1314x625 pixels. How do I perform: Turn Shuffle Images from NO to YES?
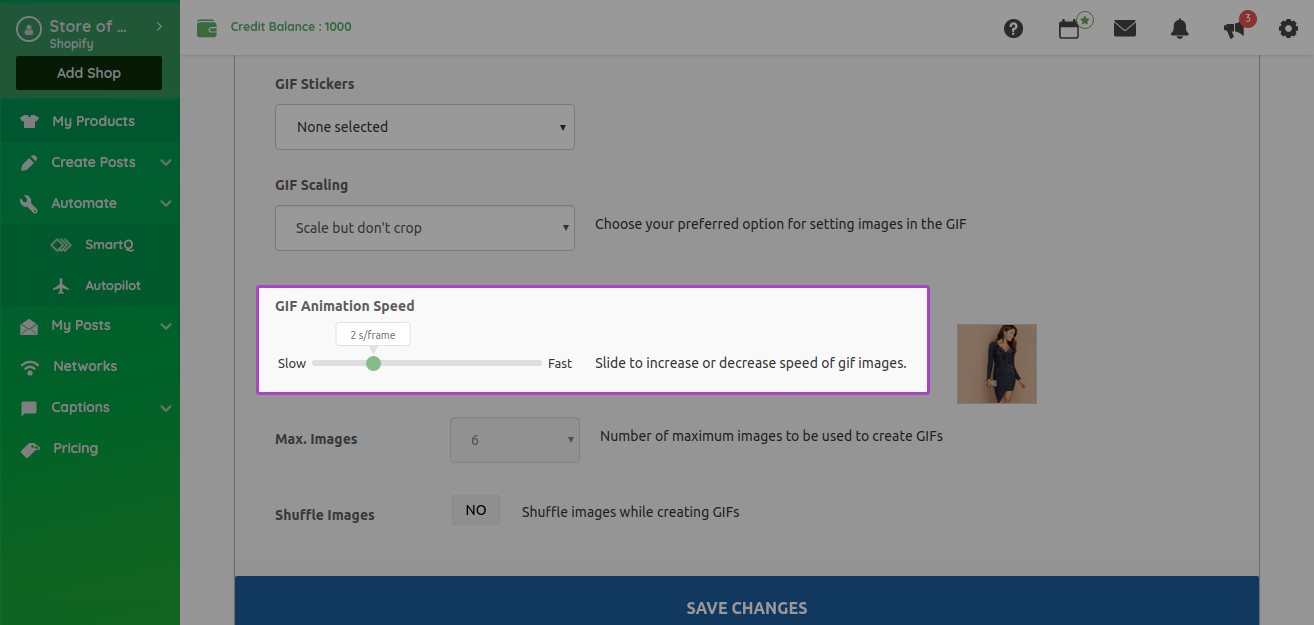coord(475,509)
